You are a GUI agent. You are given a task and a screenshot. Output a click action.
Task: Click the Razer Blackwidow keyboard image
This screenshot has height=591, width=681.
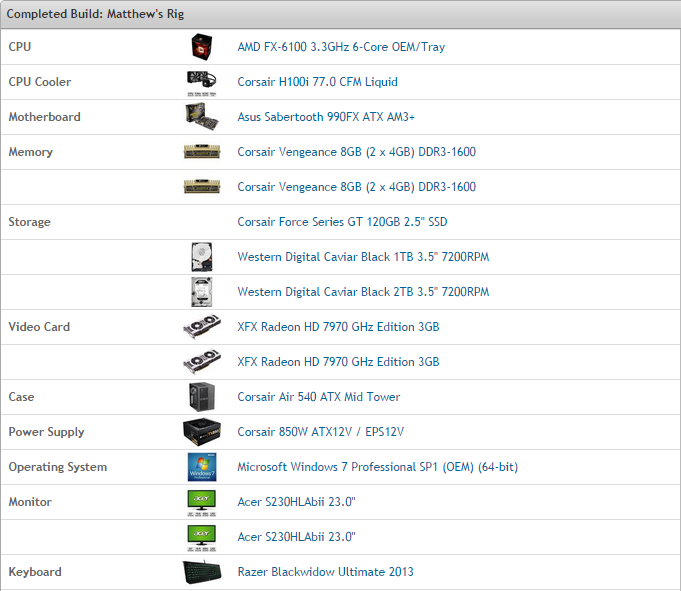(x=202, y=572)
